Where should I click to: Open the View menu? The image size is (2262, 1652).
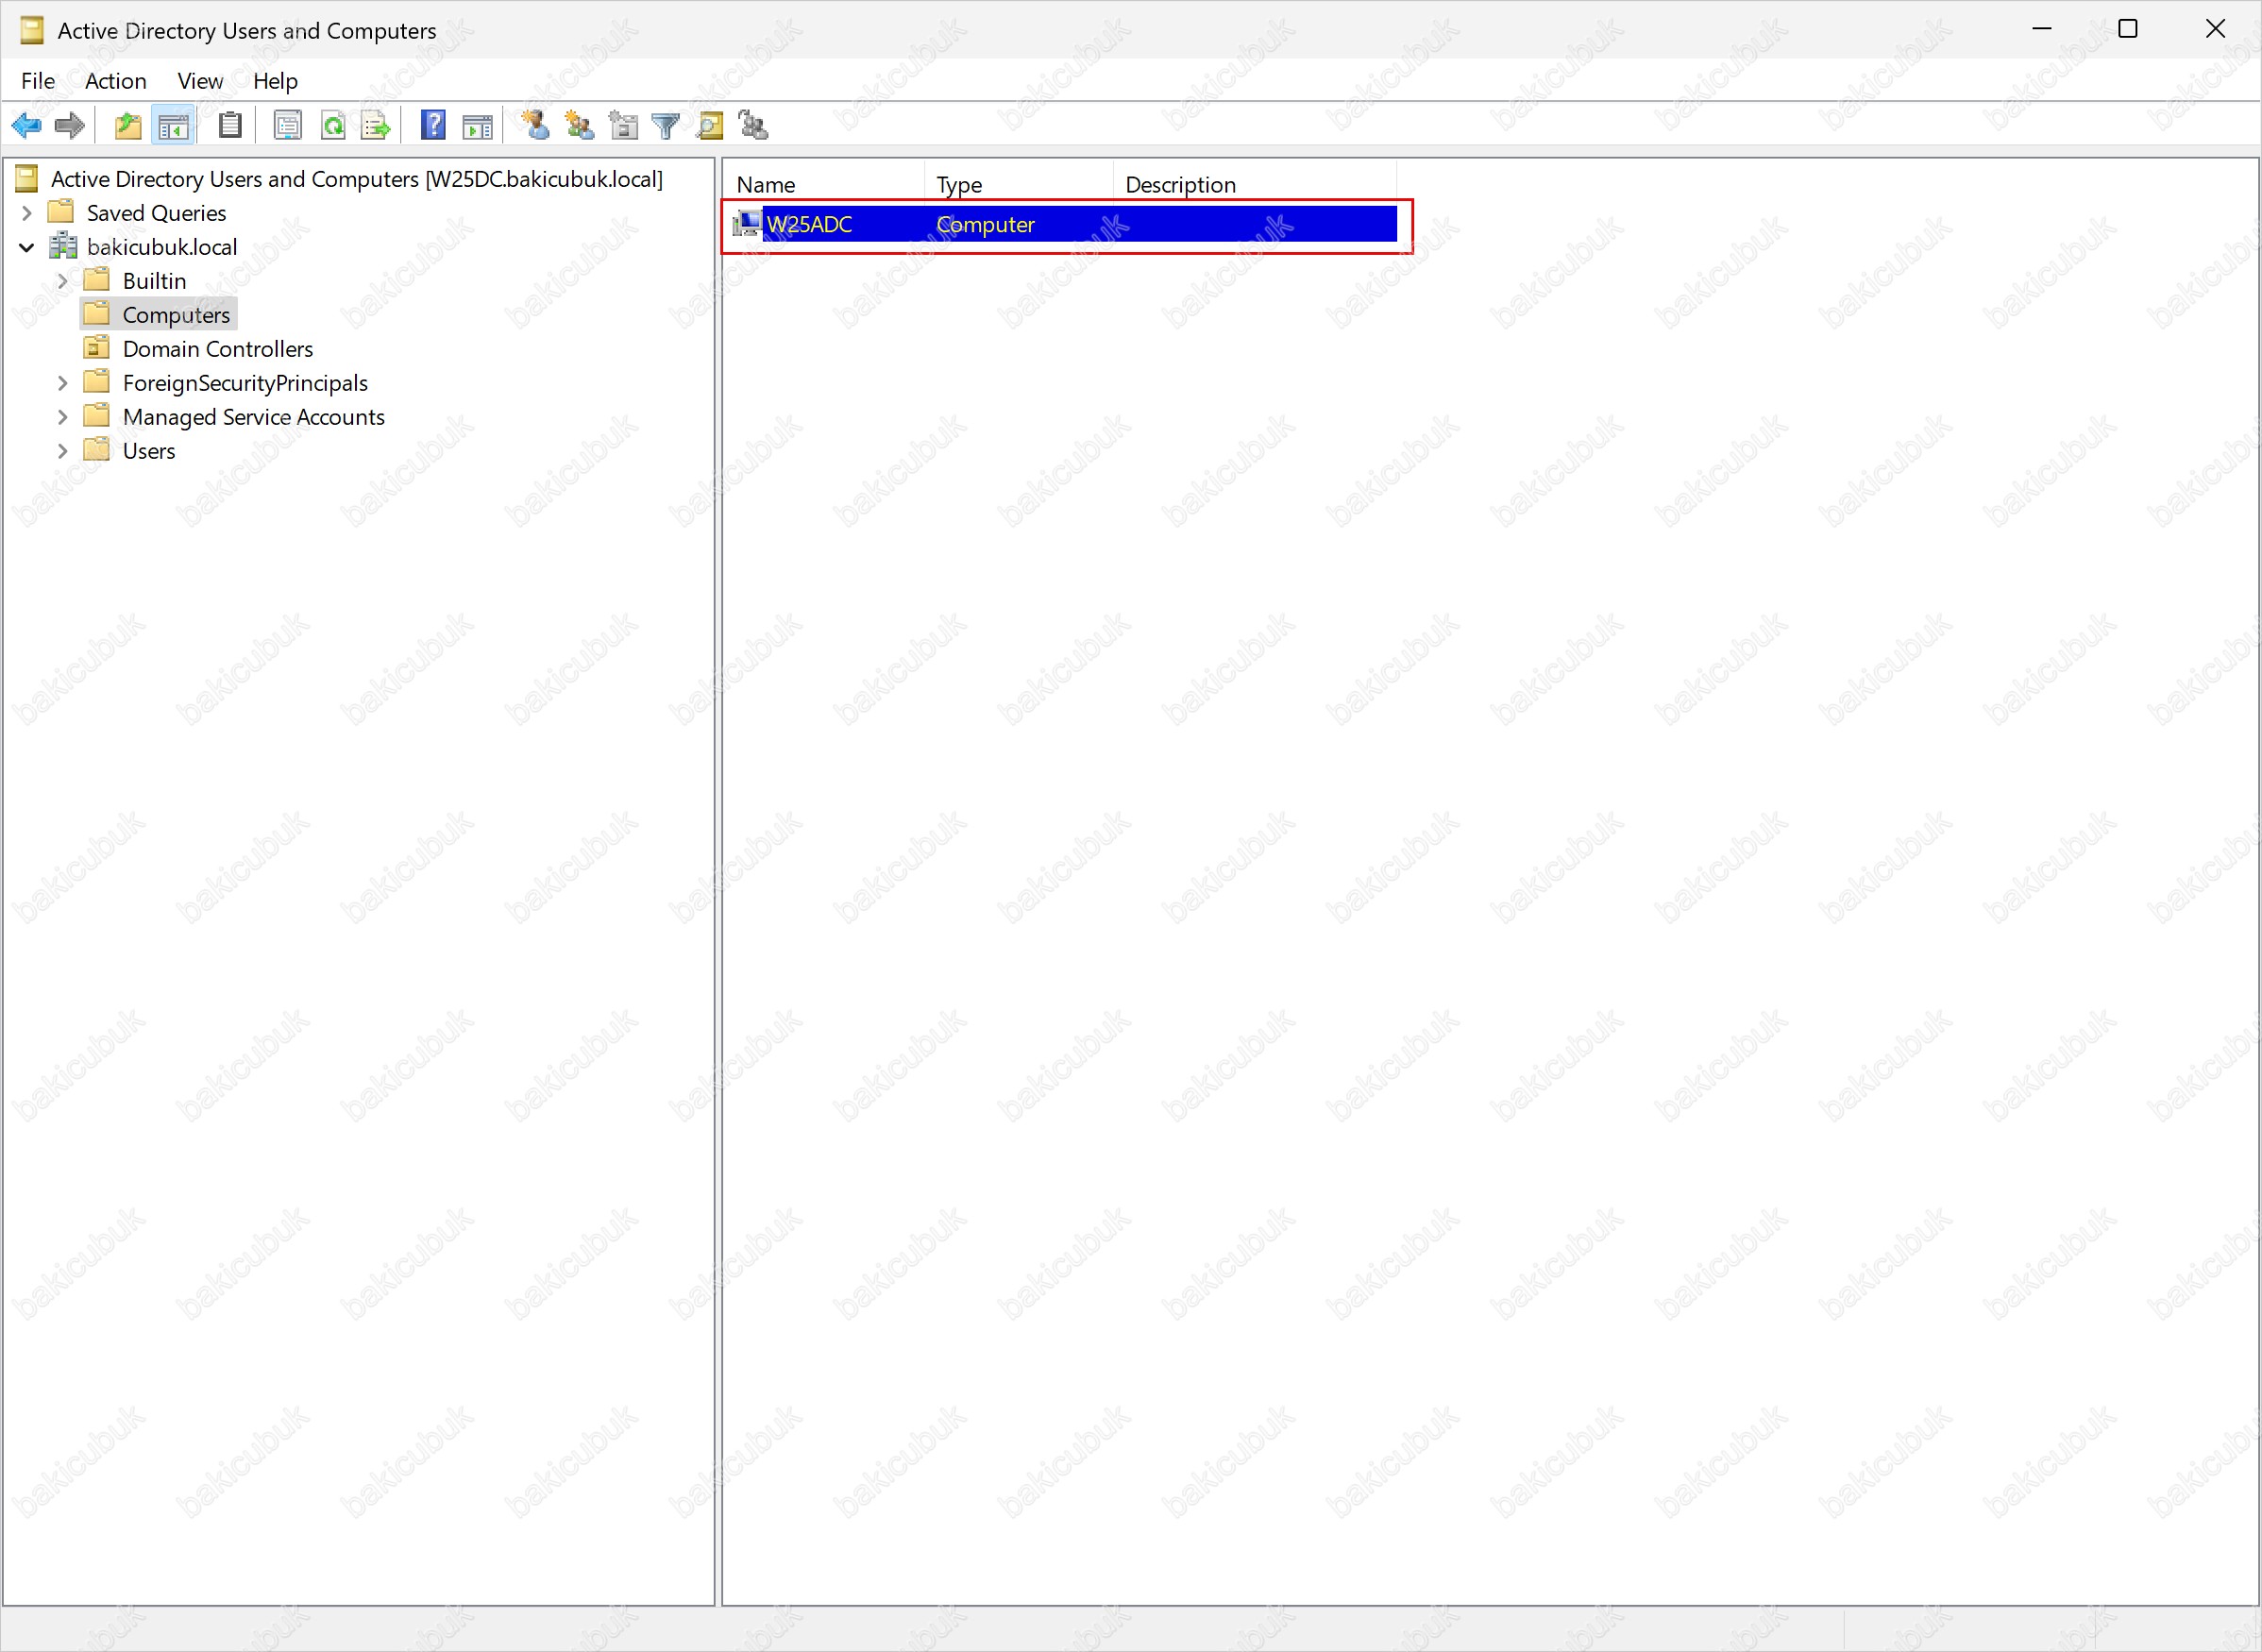pos(200,81)
